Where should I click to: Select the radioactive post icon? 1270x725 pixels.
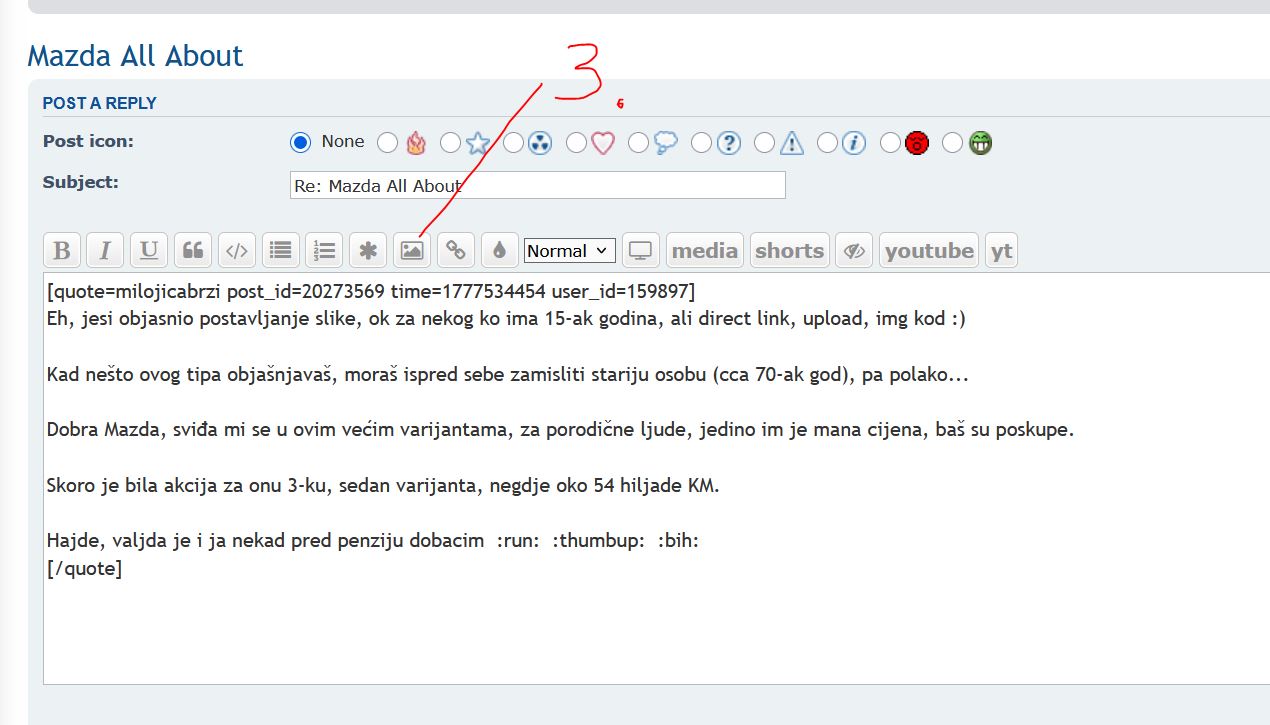[513, 143]
